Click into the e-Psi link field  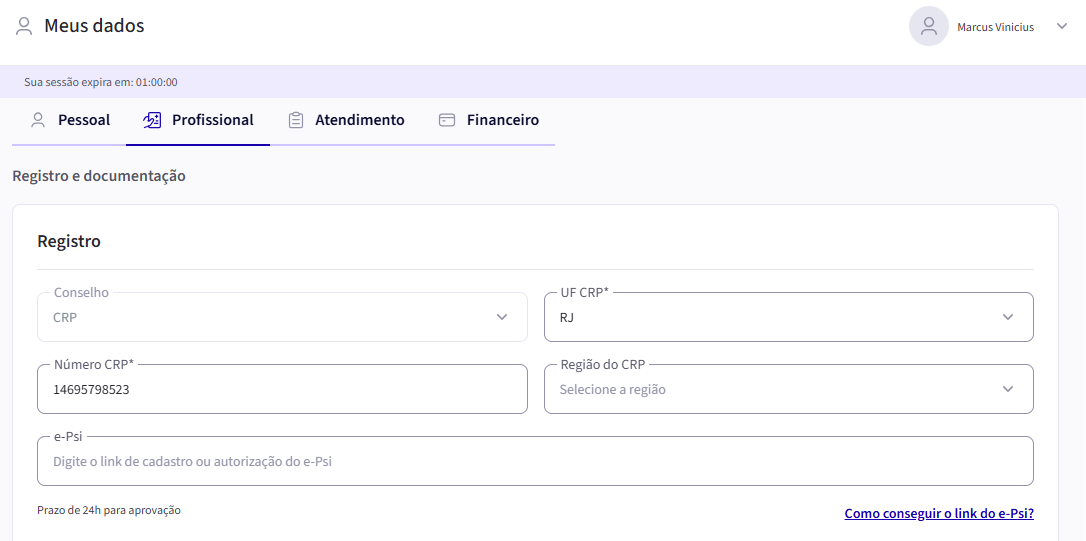point(535,461)
